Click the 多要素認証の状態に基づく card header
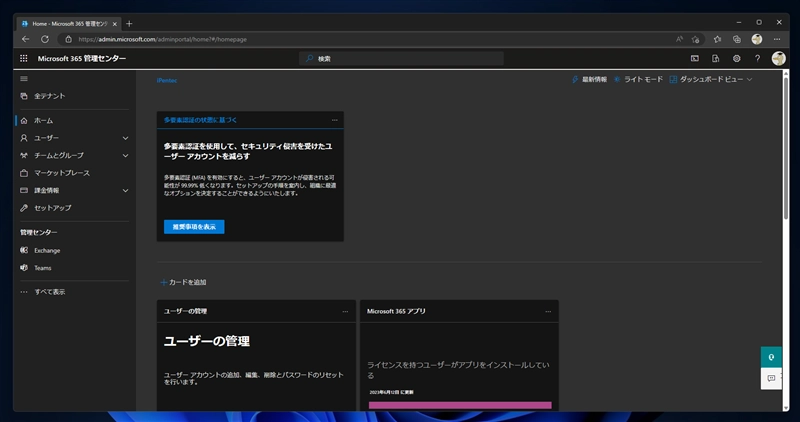The width and height of the screenshot is (800, 422). click(201, 120)
